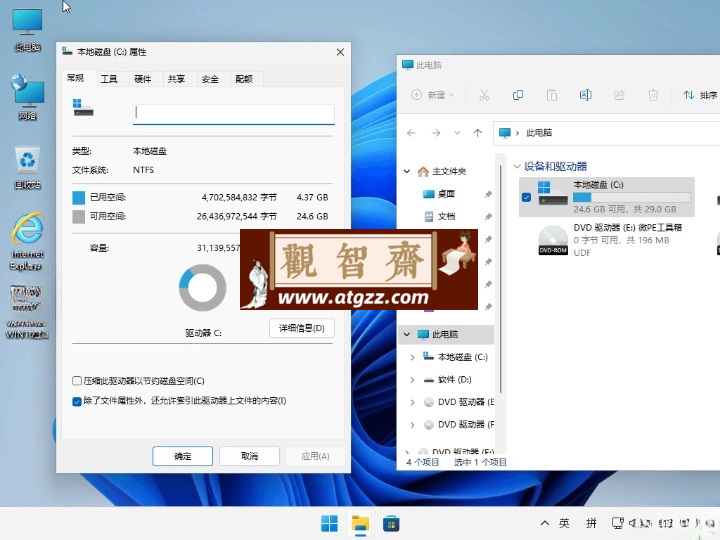Open 桌面 in the navigation pane

[x=439, y=194]
